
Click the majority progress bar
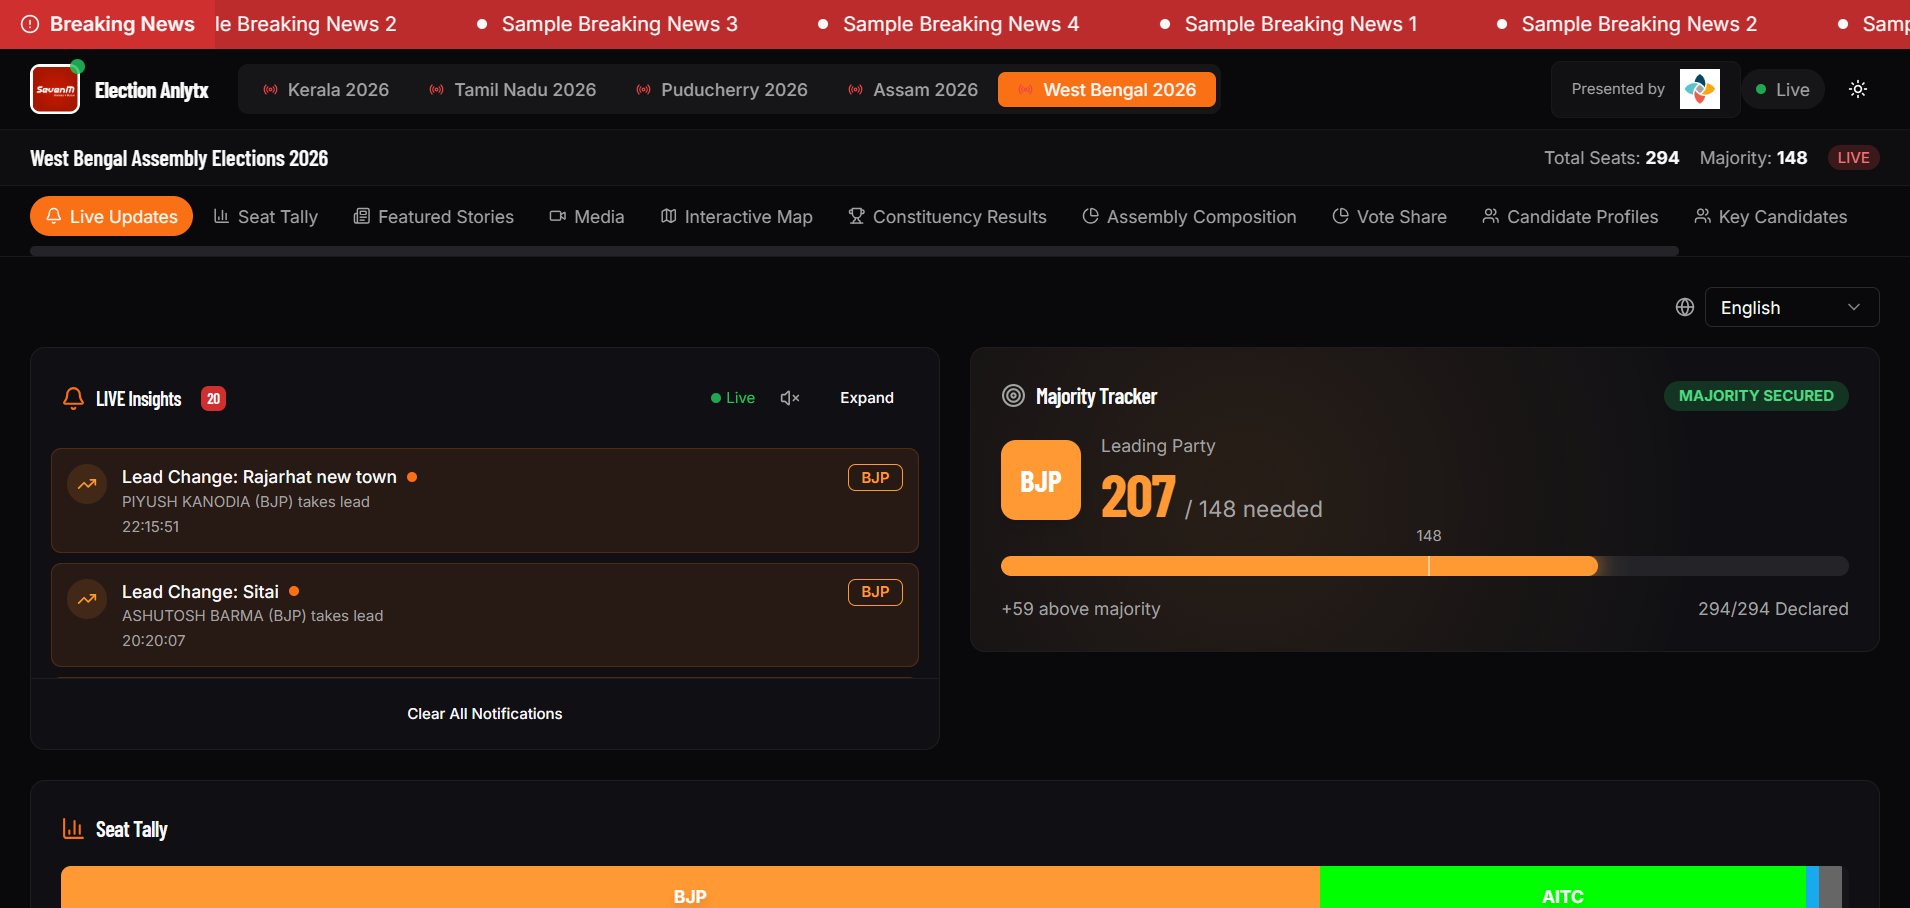click(1425, 566)
